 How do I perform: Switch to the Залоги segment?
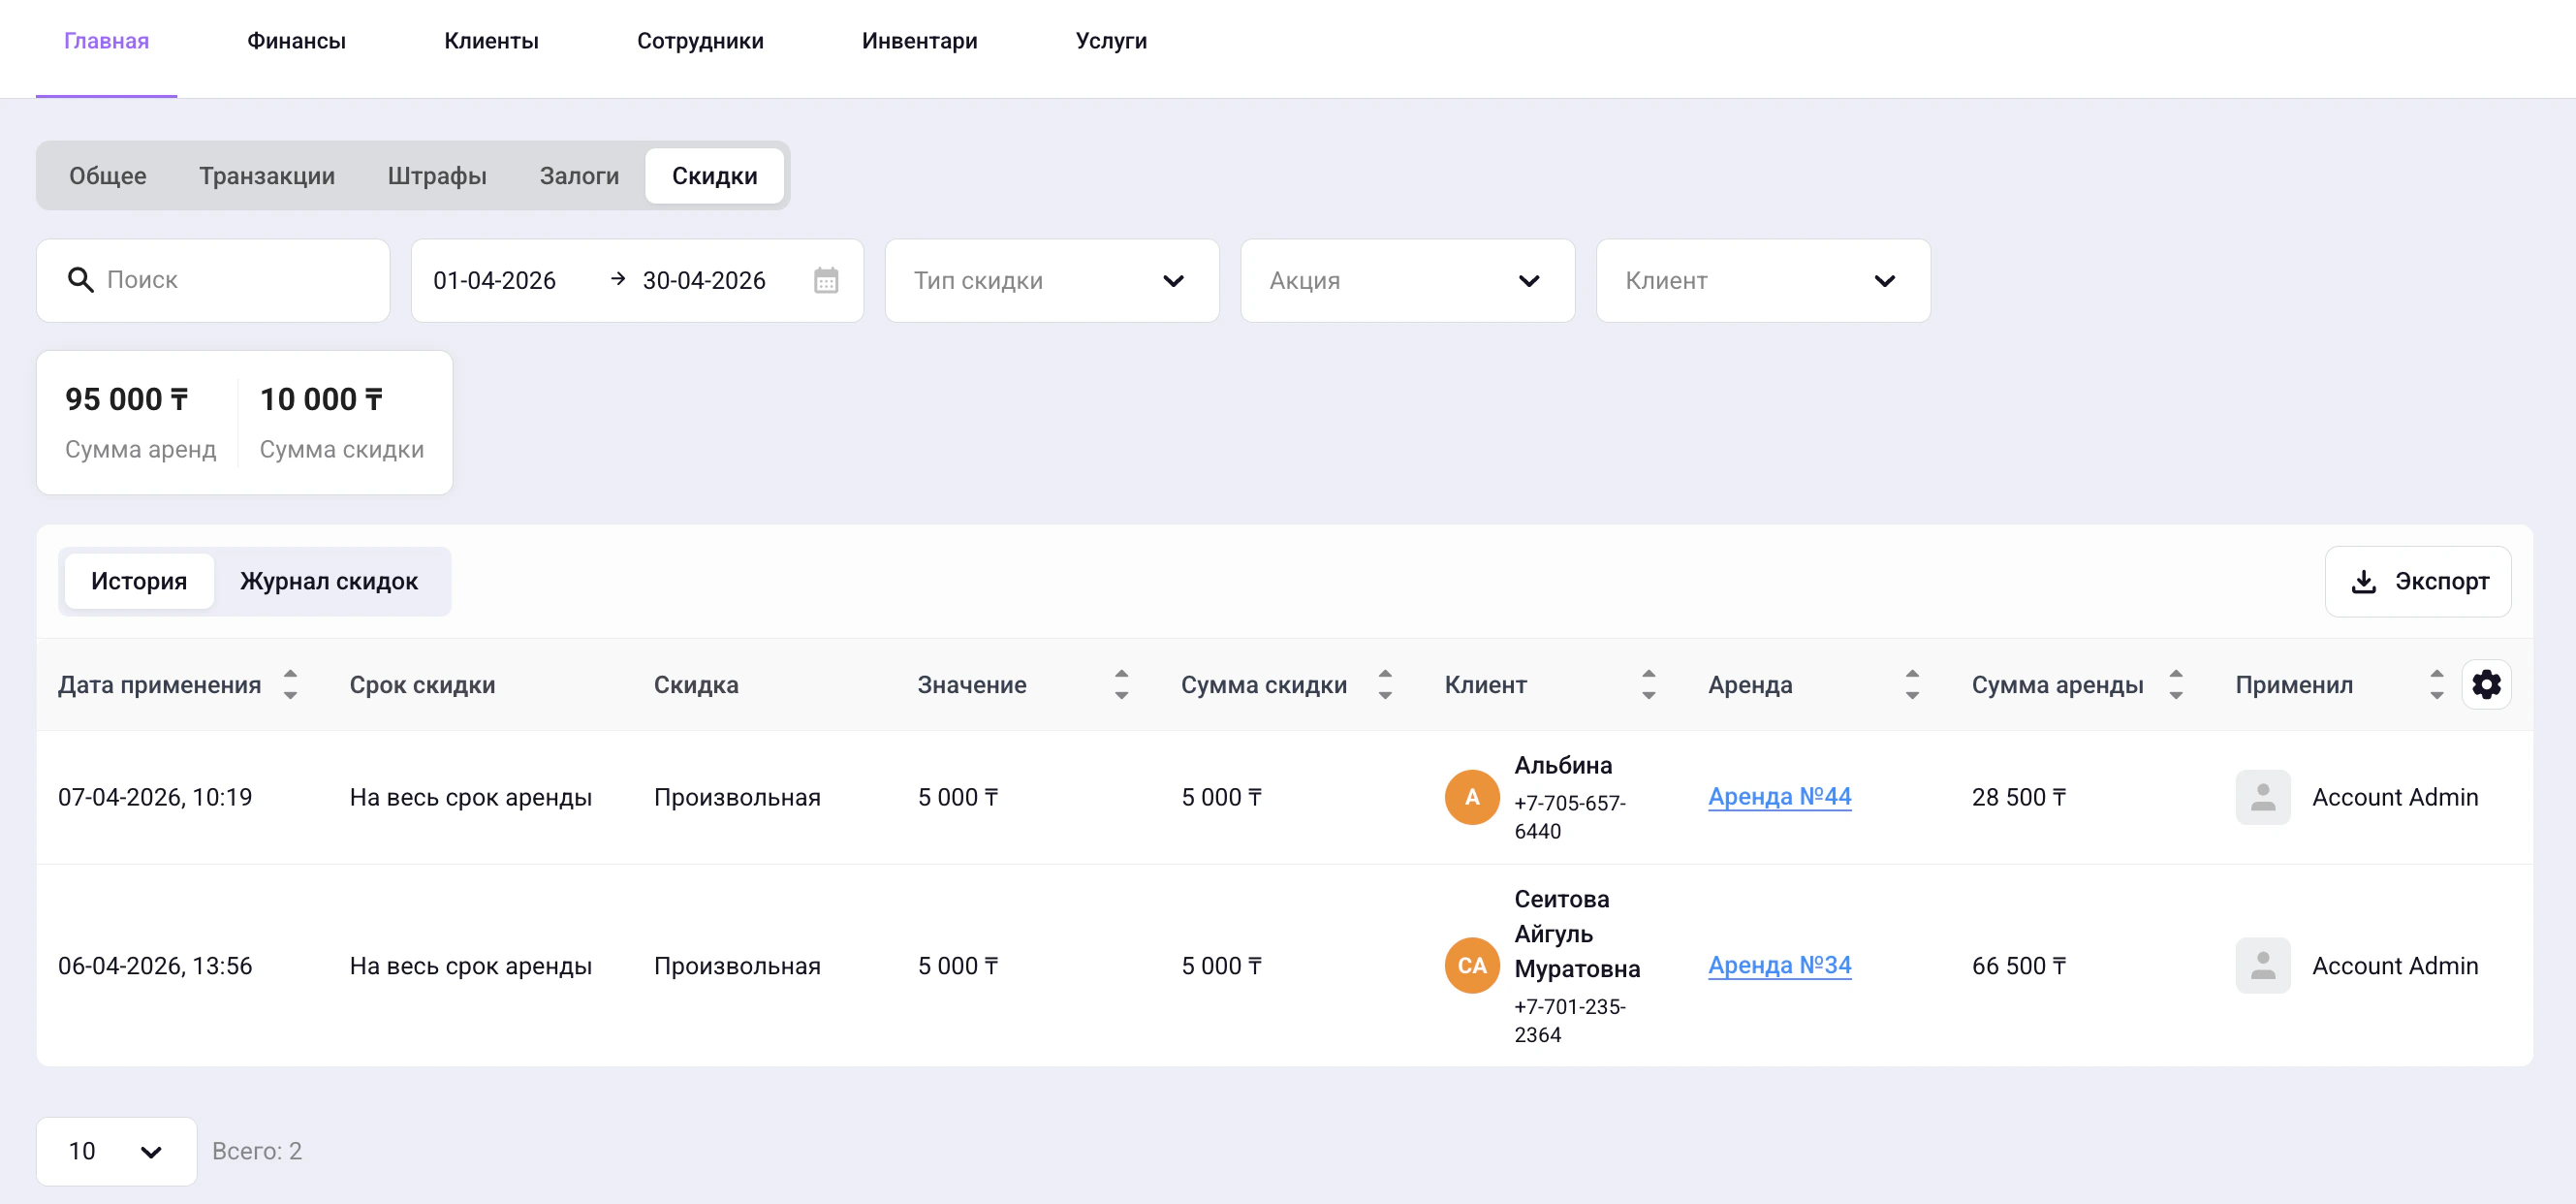[x=579, y=176]
